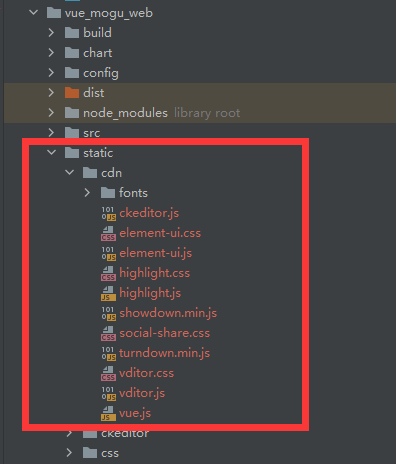The image size is (396, 464).
Task: Select the element-ui.js file name
Action: pos(155,253)
